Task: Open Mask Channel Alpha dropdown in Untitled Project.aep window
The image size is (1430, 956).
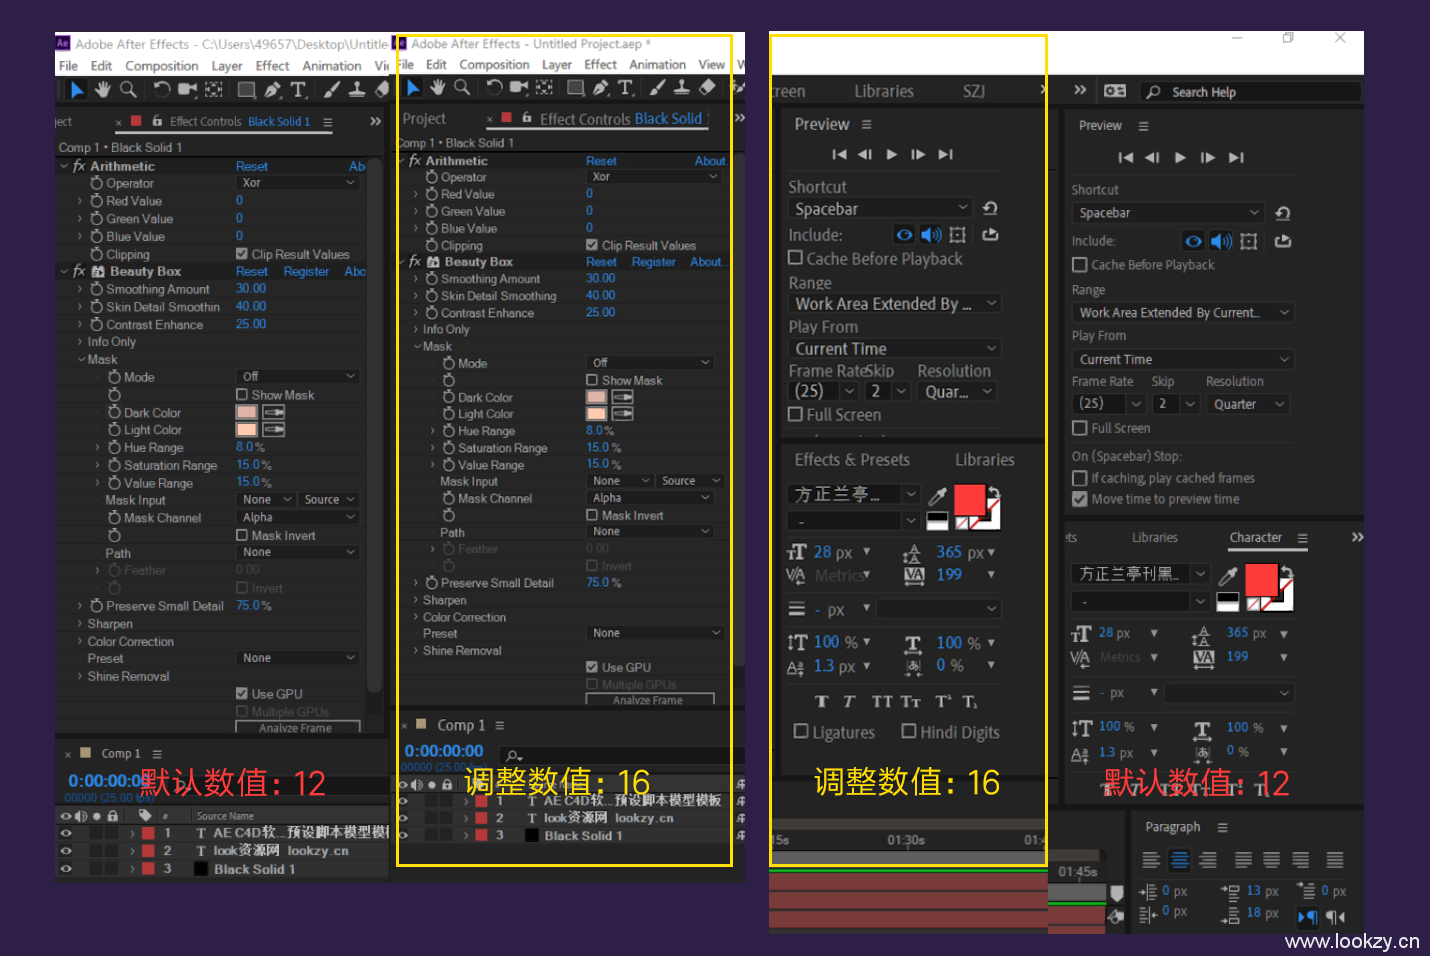Action: 650,498
